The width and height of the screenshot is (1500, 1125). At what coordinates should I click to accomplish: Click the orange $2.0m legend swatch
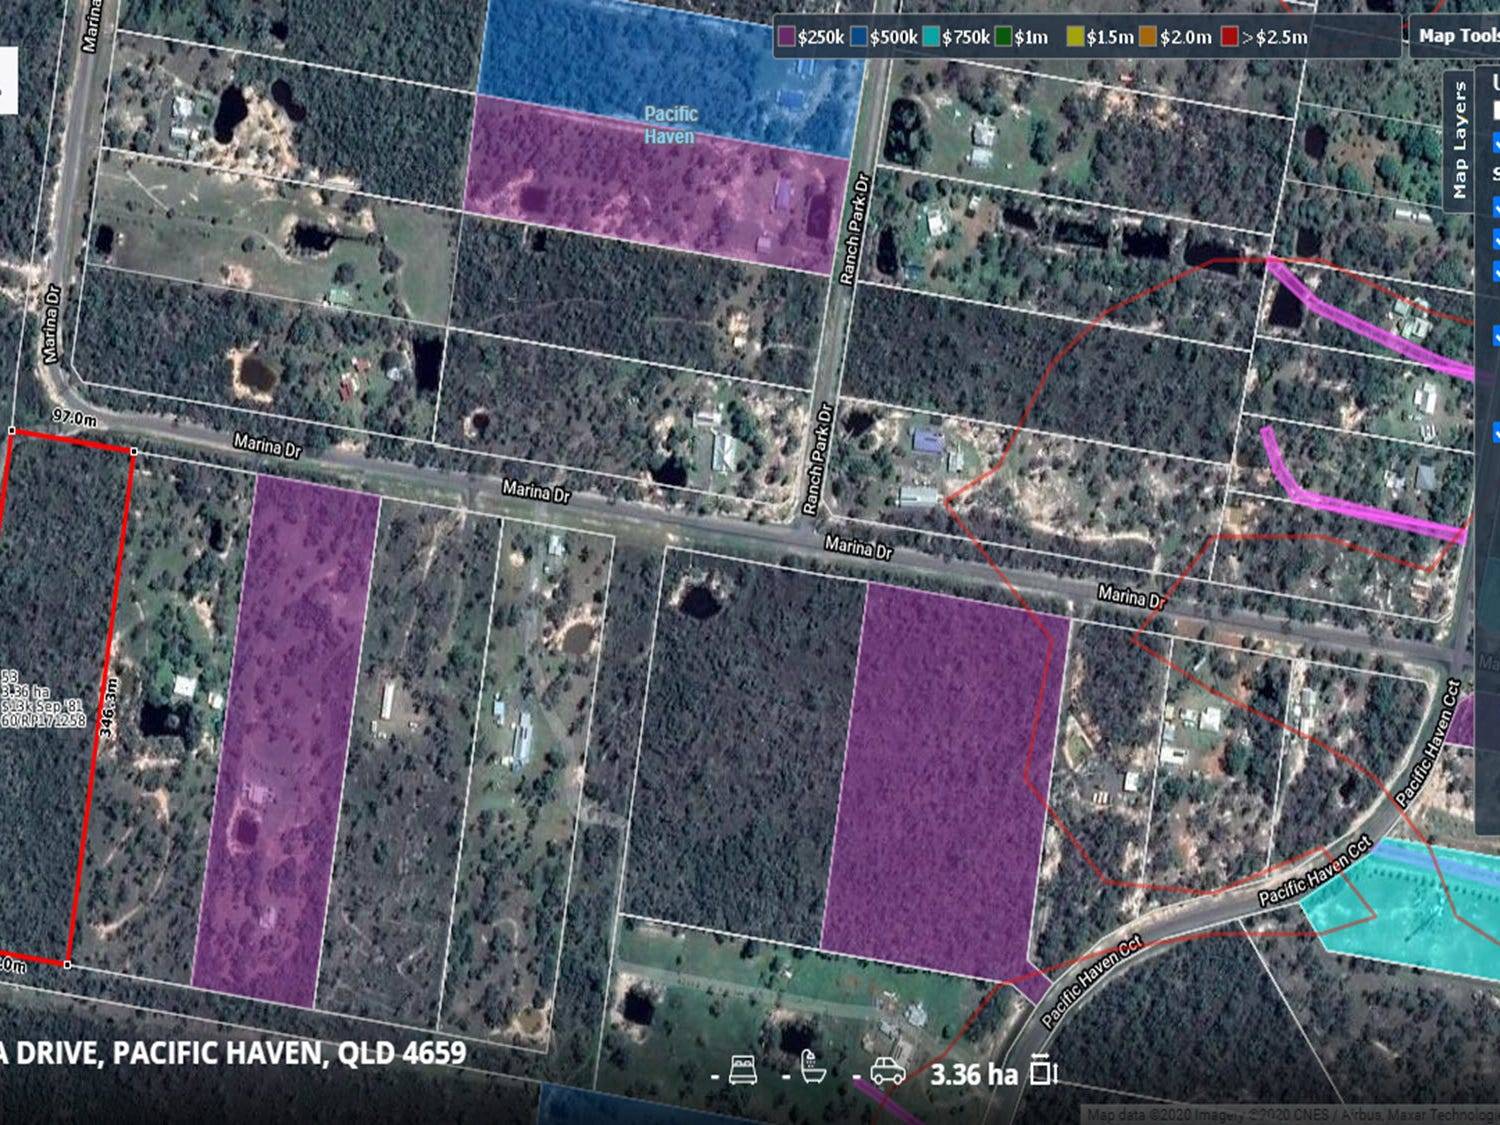click(x=1148, y=37)
